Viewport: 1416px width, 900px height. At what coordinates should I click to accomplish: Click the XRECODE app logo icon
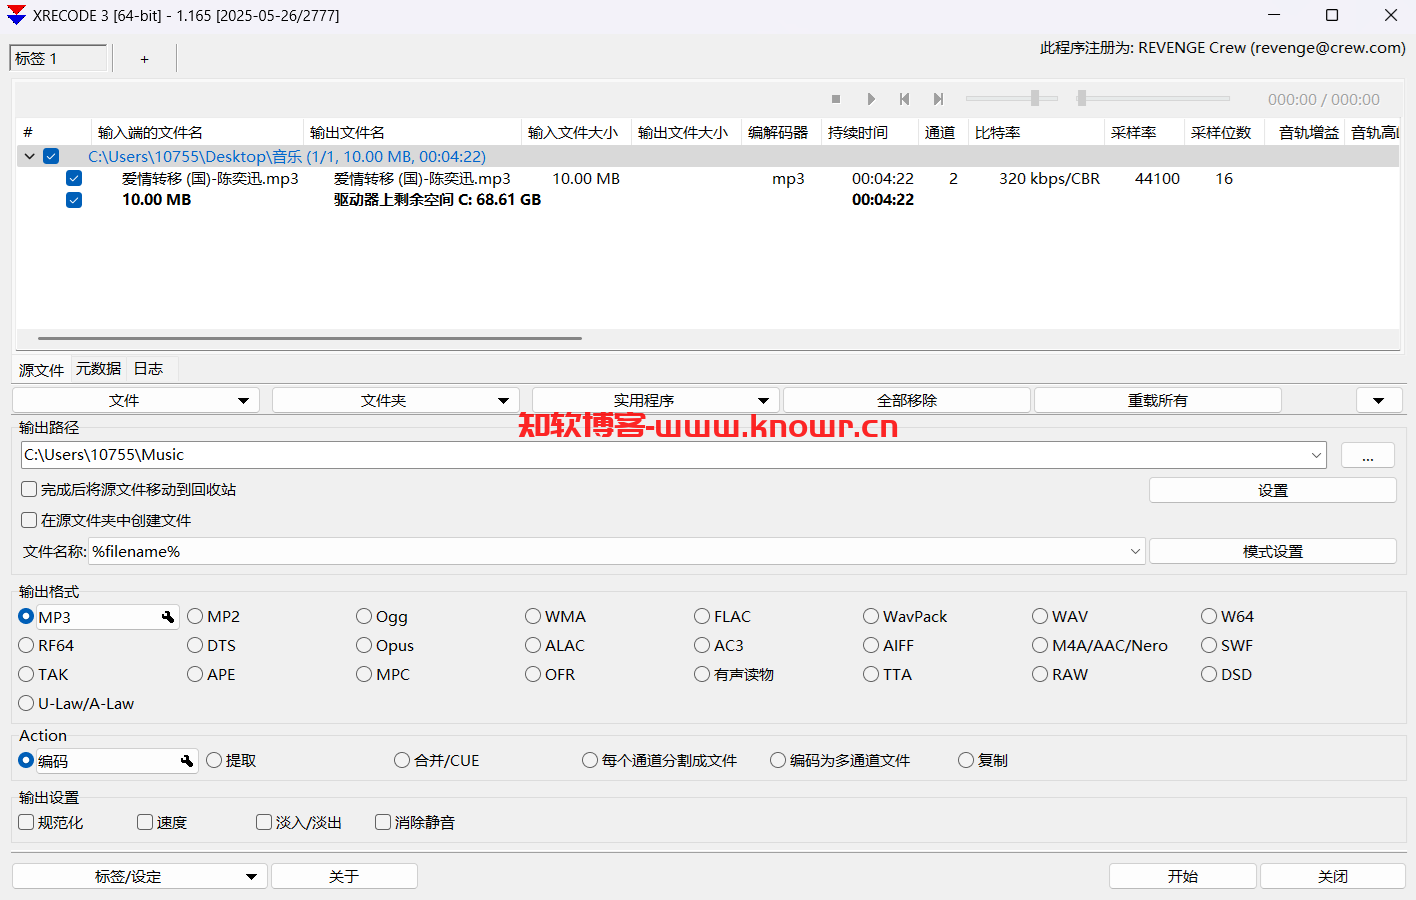tap(16, 15)
